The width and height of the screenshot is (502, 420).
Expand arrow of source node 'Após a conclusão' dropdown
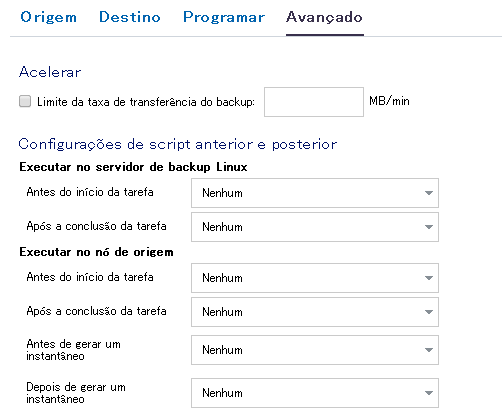(429, 312)
